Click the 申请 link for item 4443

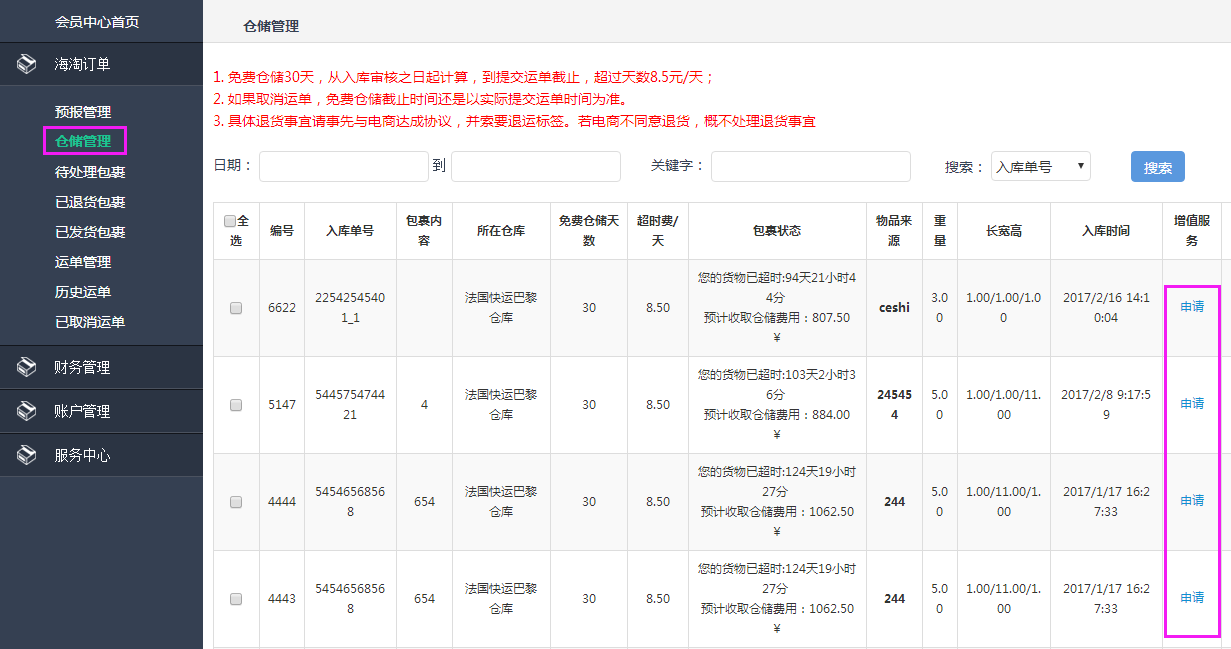coord(1192,598)
